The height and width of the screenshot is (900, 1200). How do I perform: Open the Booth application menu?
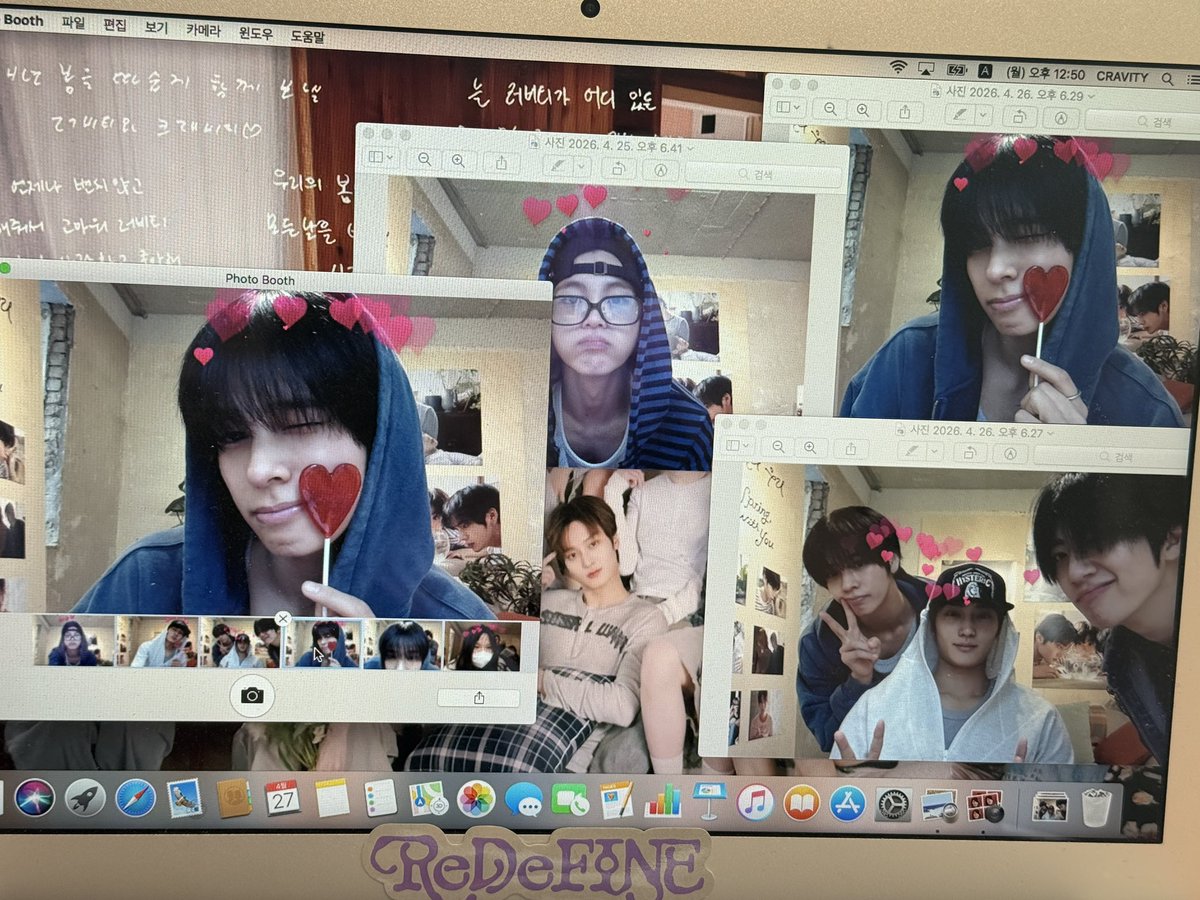pos(22,20)
